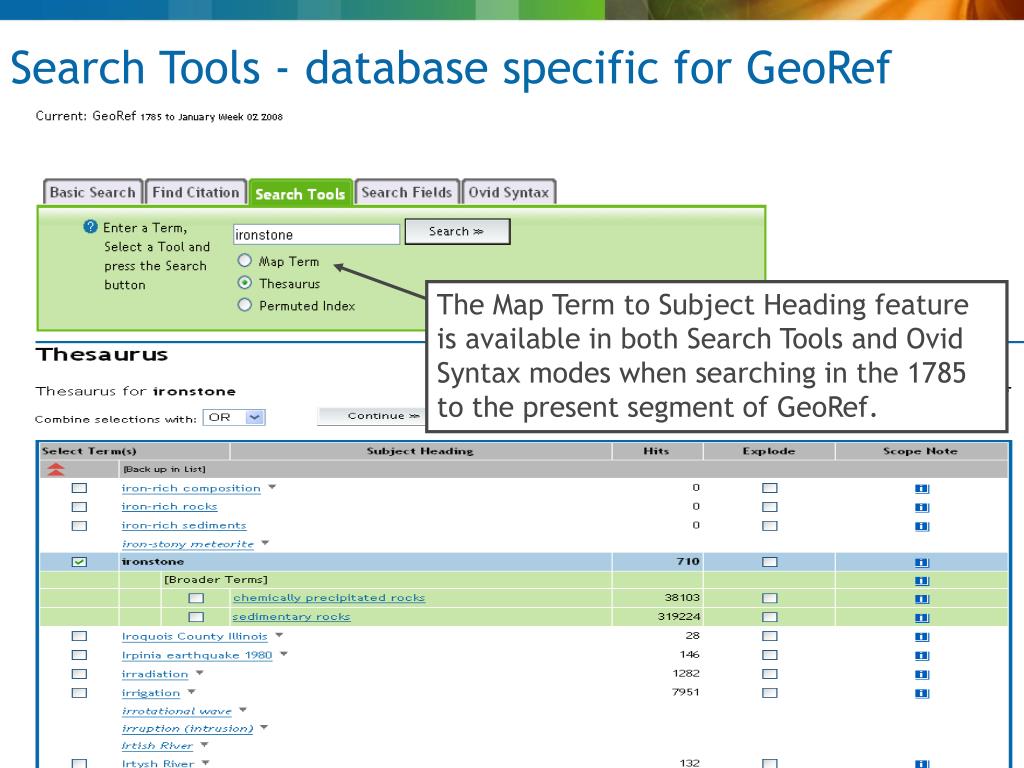The width and height of the screenshot is (1024, 768).
Task: Check the Explode box for irrigation
Action: [770, 693]
